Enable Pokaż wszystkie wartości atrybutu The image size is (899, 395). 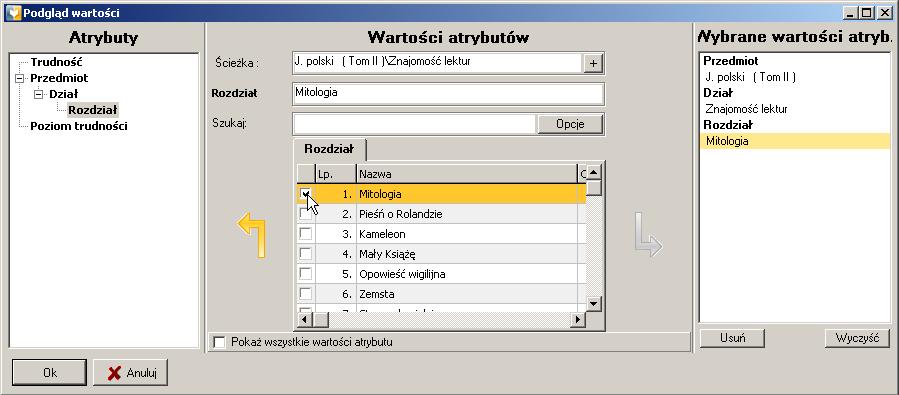click(x=219, y=342)
